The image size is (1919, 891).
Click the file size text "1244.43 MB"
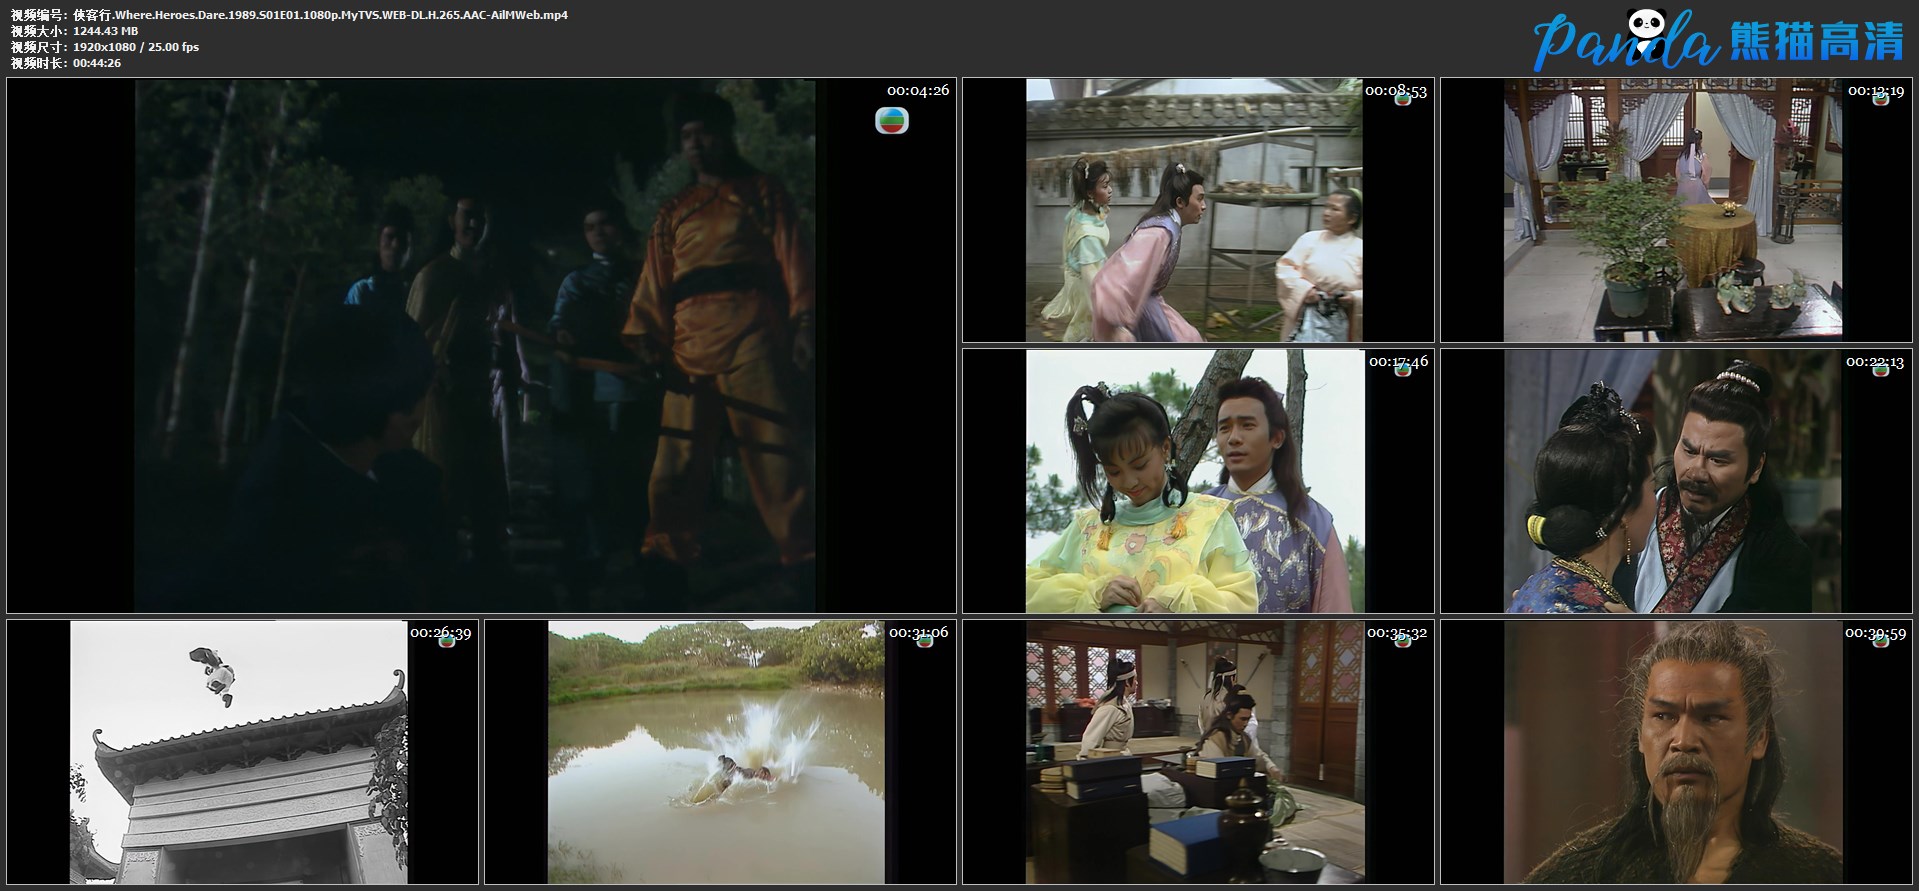(x=105, y=31)
